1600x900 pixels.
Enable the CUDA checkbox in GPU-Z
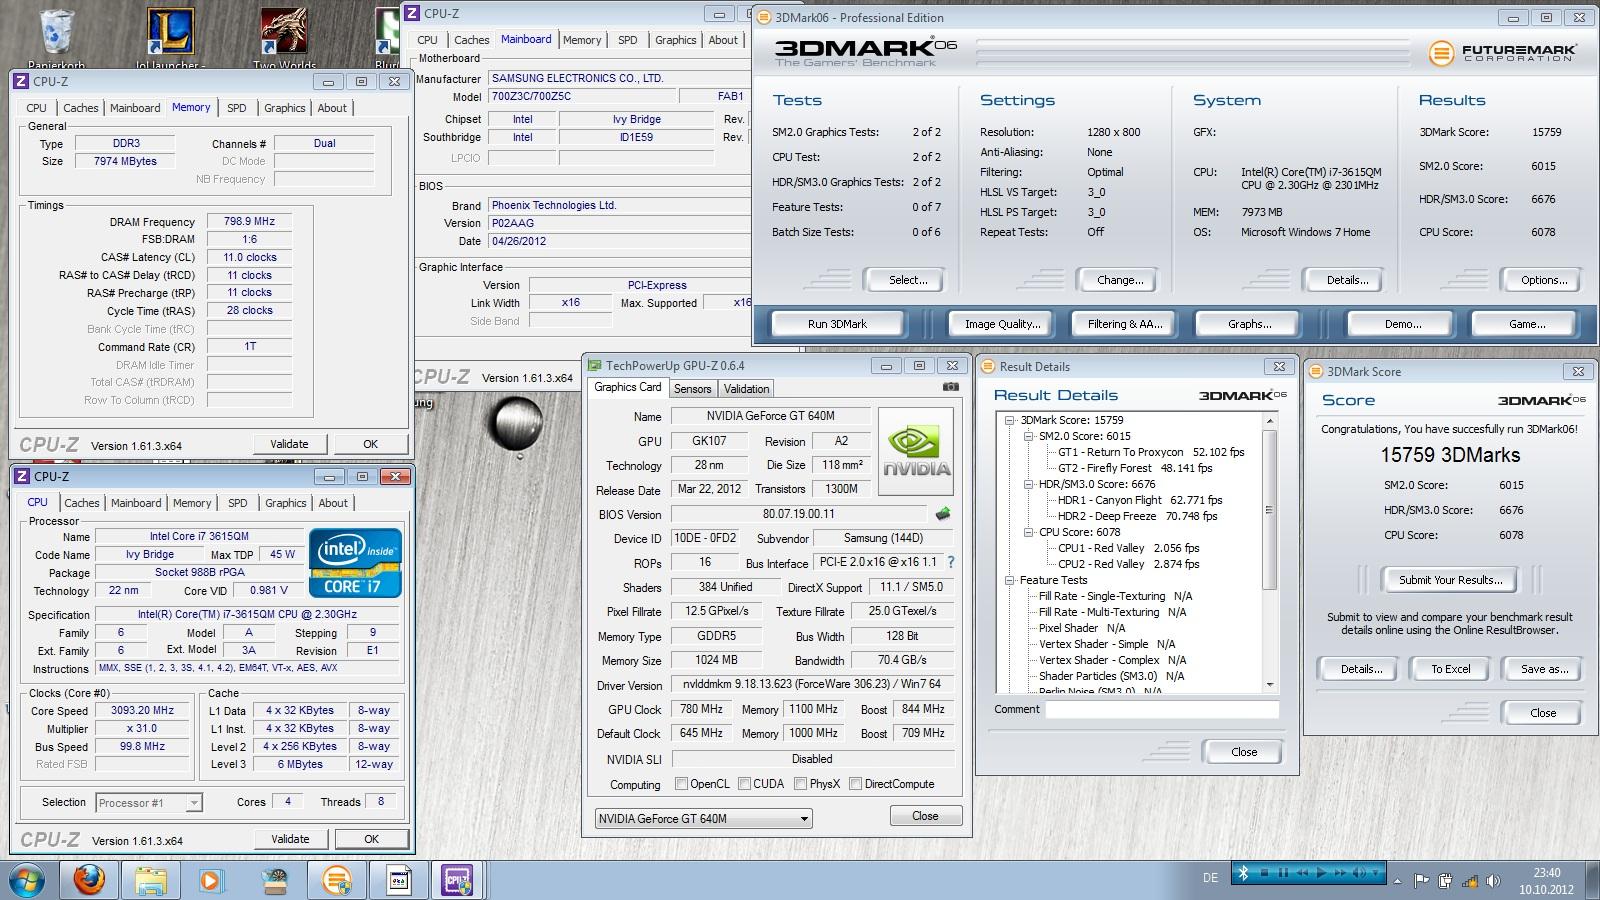point(744,784)
